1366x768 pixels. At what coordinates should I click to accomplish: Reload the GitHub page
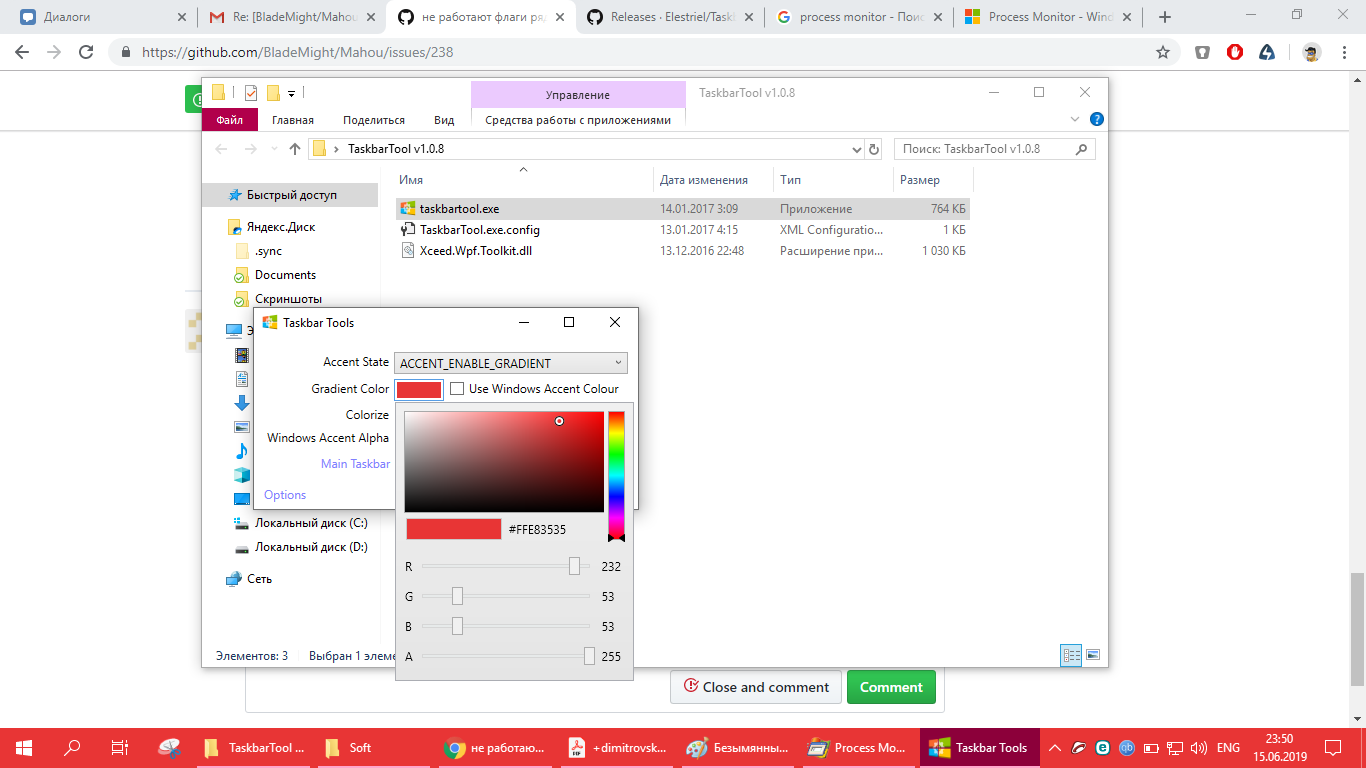pos(86,52)
